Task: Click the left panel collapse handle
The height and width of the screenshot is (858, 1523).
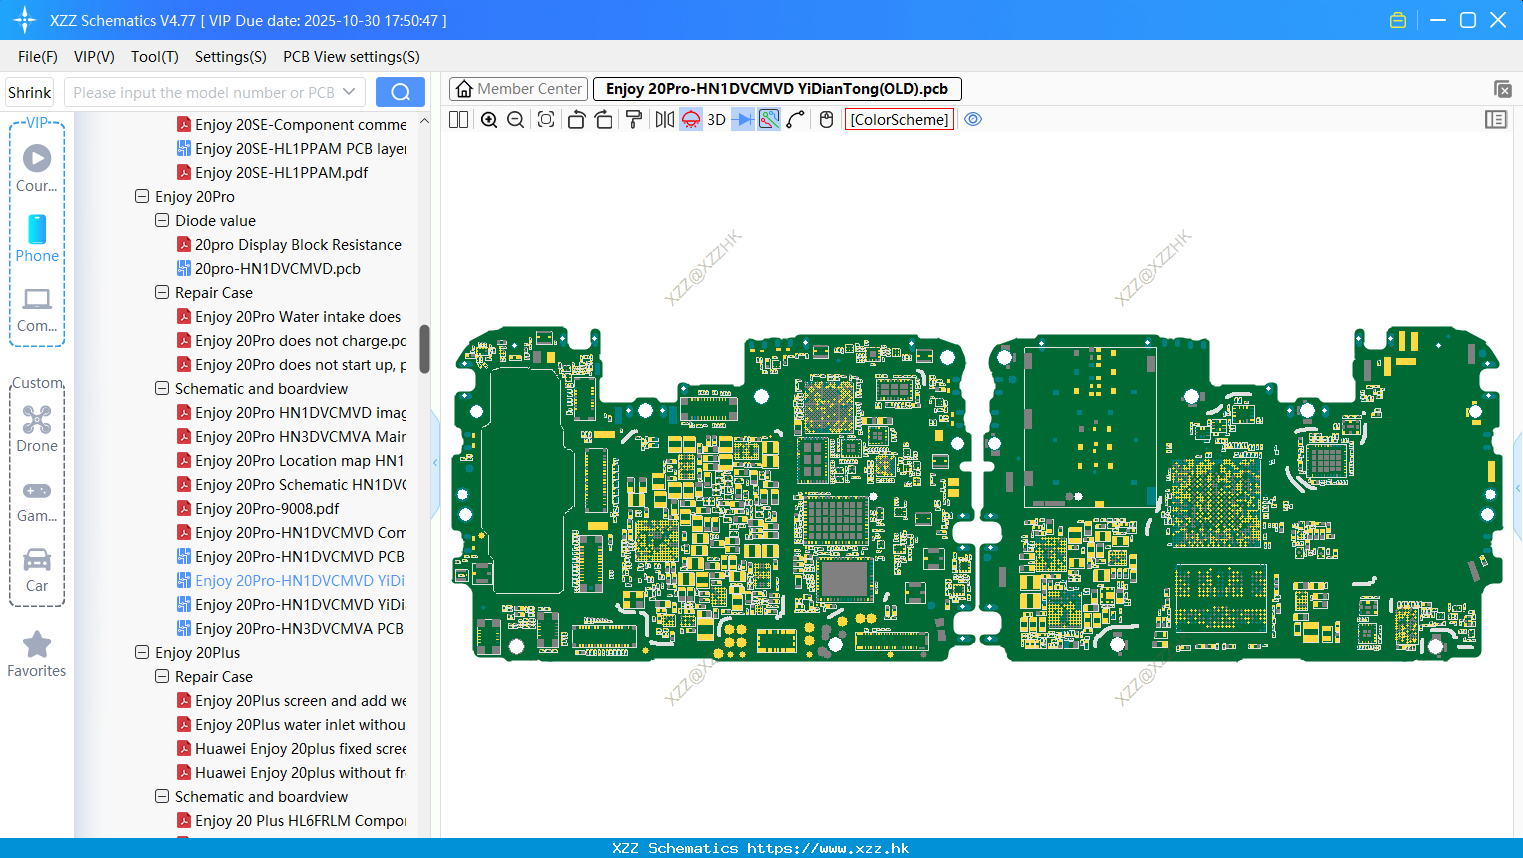Action: 435,463
